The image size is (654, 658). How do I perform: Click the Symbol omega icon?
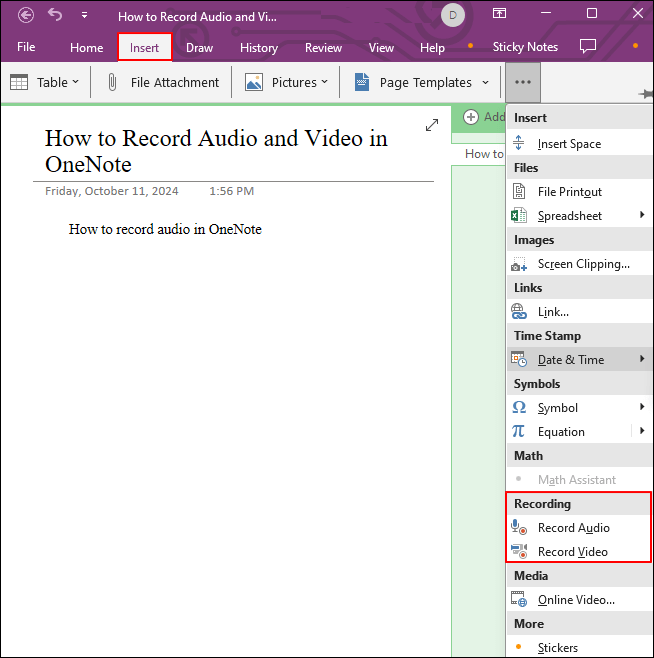pos(519,407)
